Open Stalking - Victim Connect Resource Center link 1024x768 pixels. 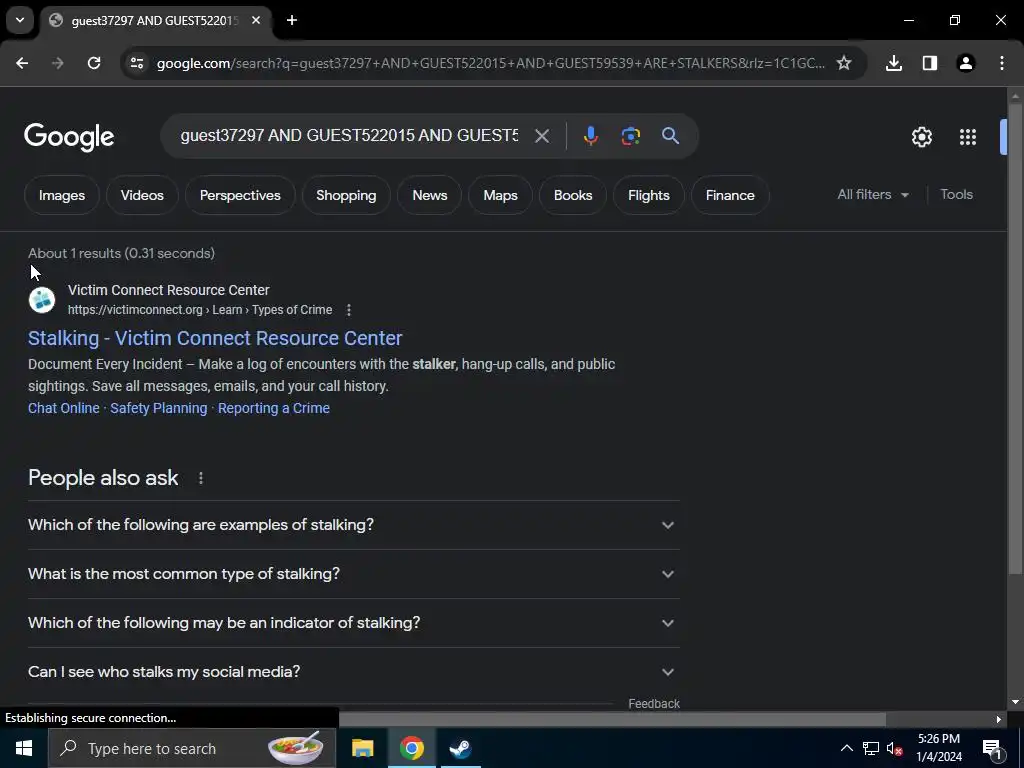pos(215,338)
